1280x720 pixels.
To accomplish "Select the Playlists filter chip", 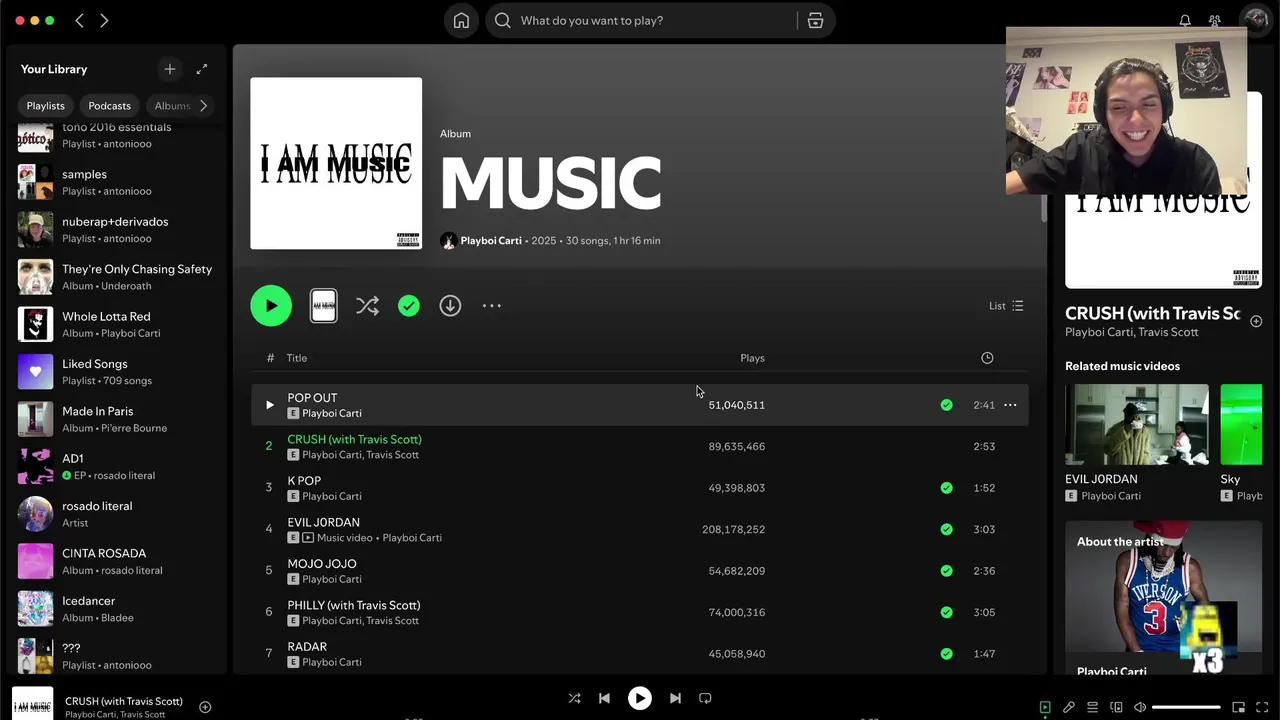I will (45, 105).
